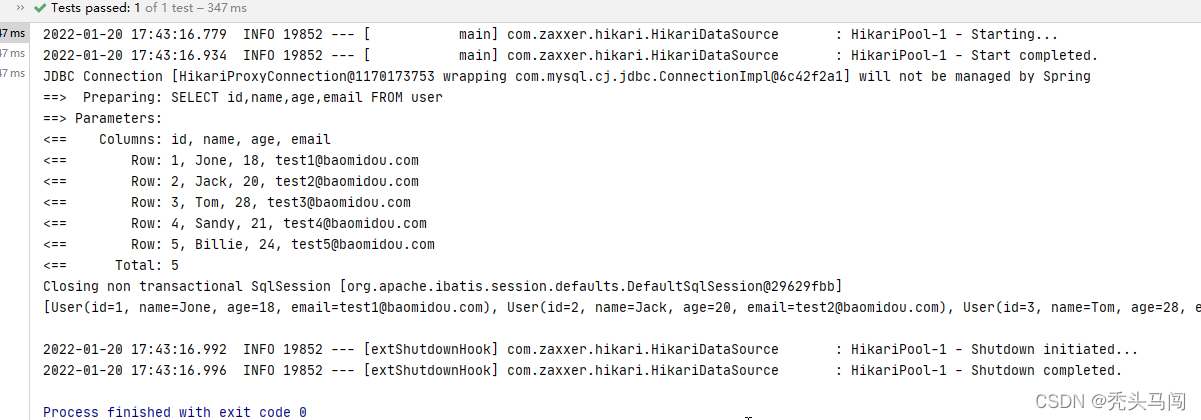Click the row with test2@baomidou.com
Screen dimensions: 1201x420
pyautogui.click(x=231, y=181)
